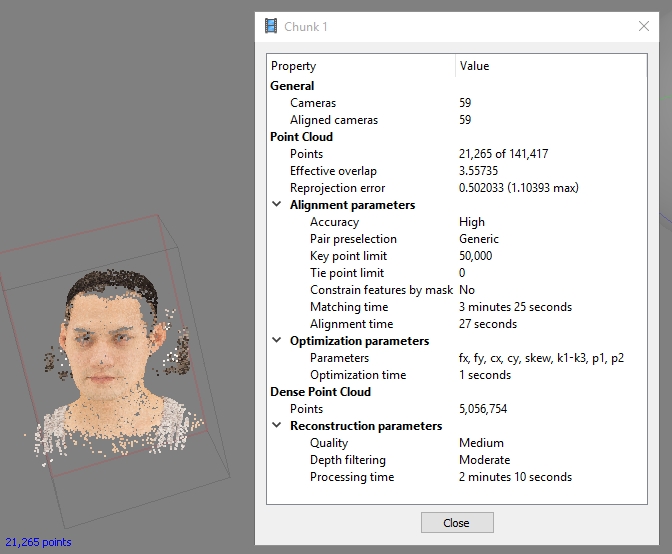The height and width of the screenshot is (554, 672).
Task: Select the Depth filtering row
Action: click(x=347, y=460)
